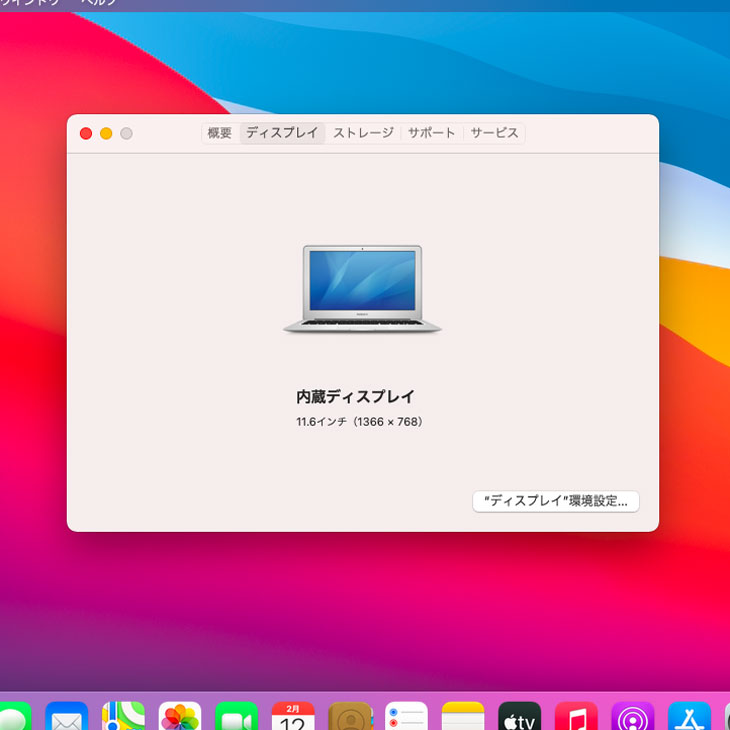Screen dimensions: 730x730
Task: Open the Photos app icon
Action: coord(180,718)
